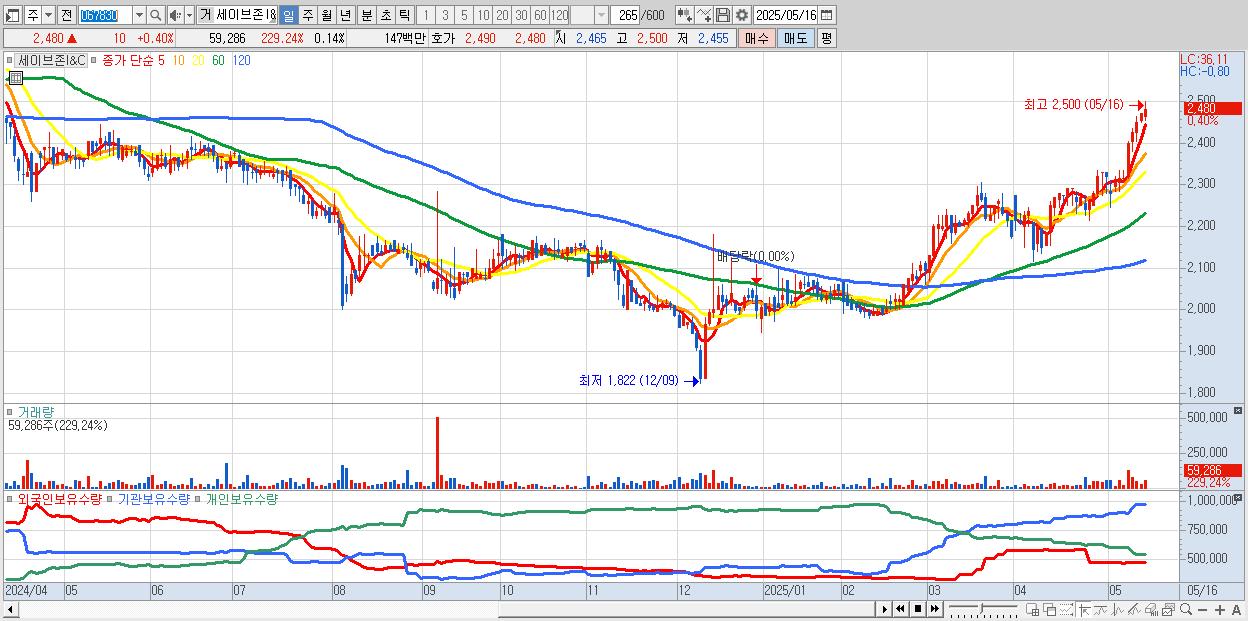
Task: Click the stock code input 067830
Action: point(104,15)
